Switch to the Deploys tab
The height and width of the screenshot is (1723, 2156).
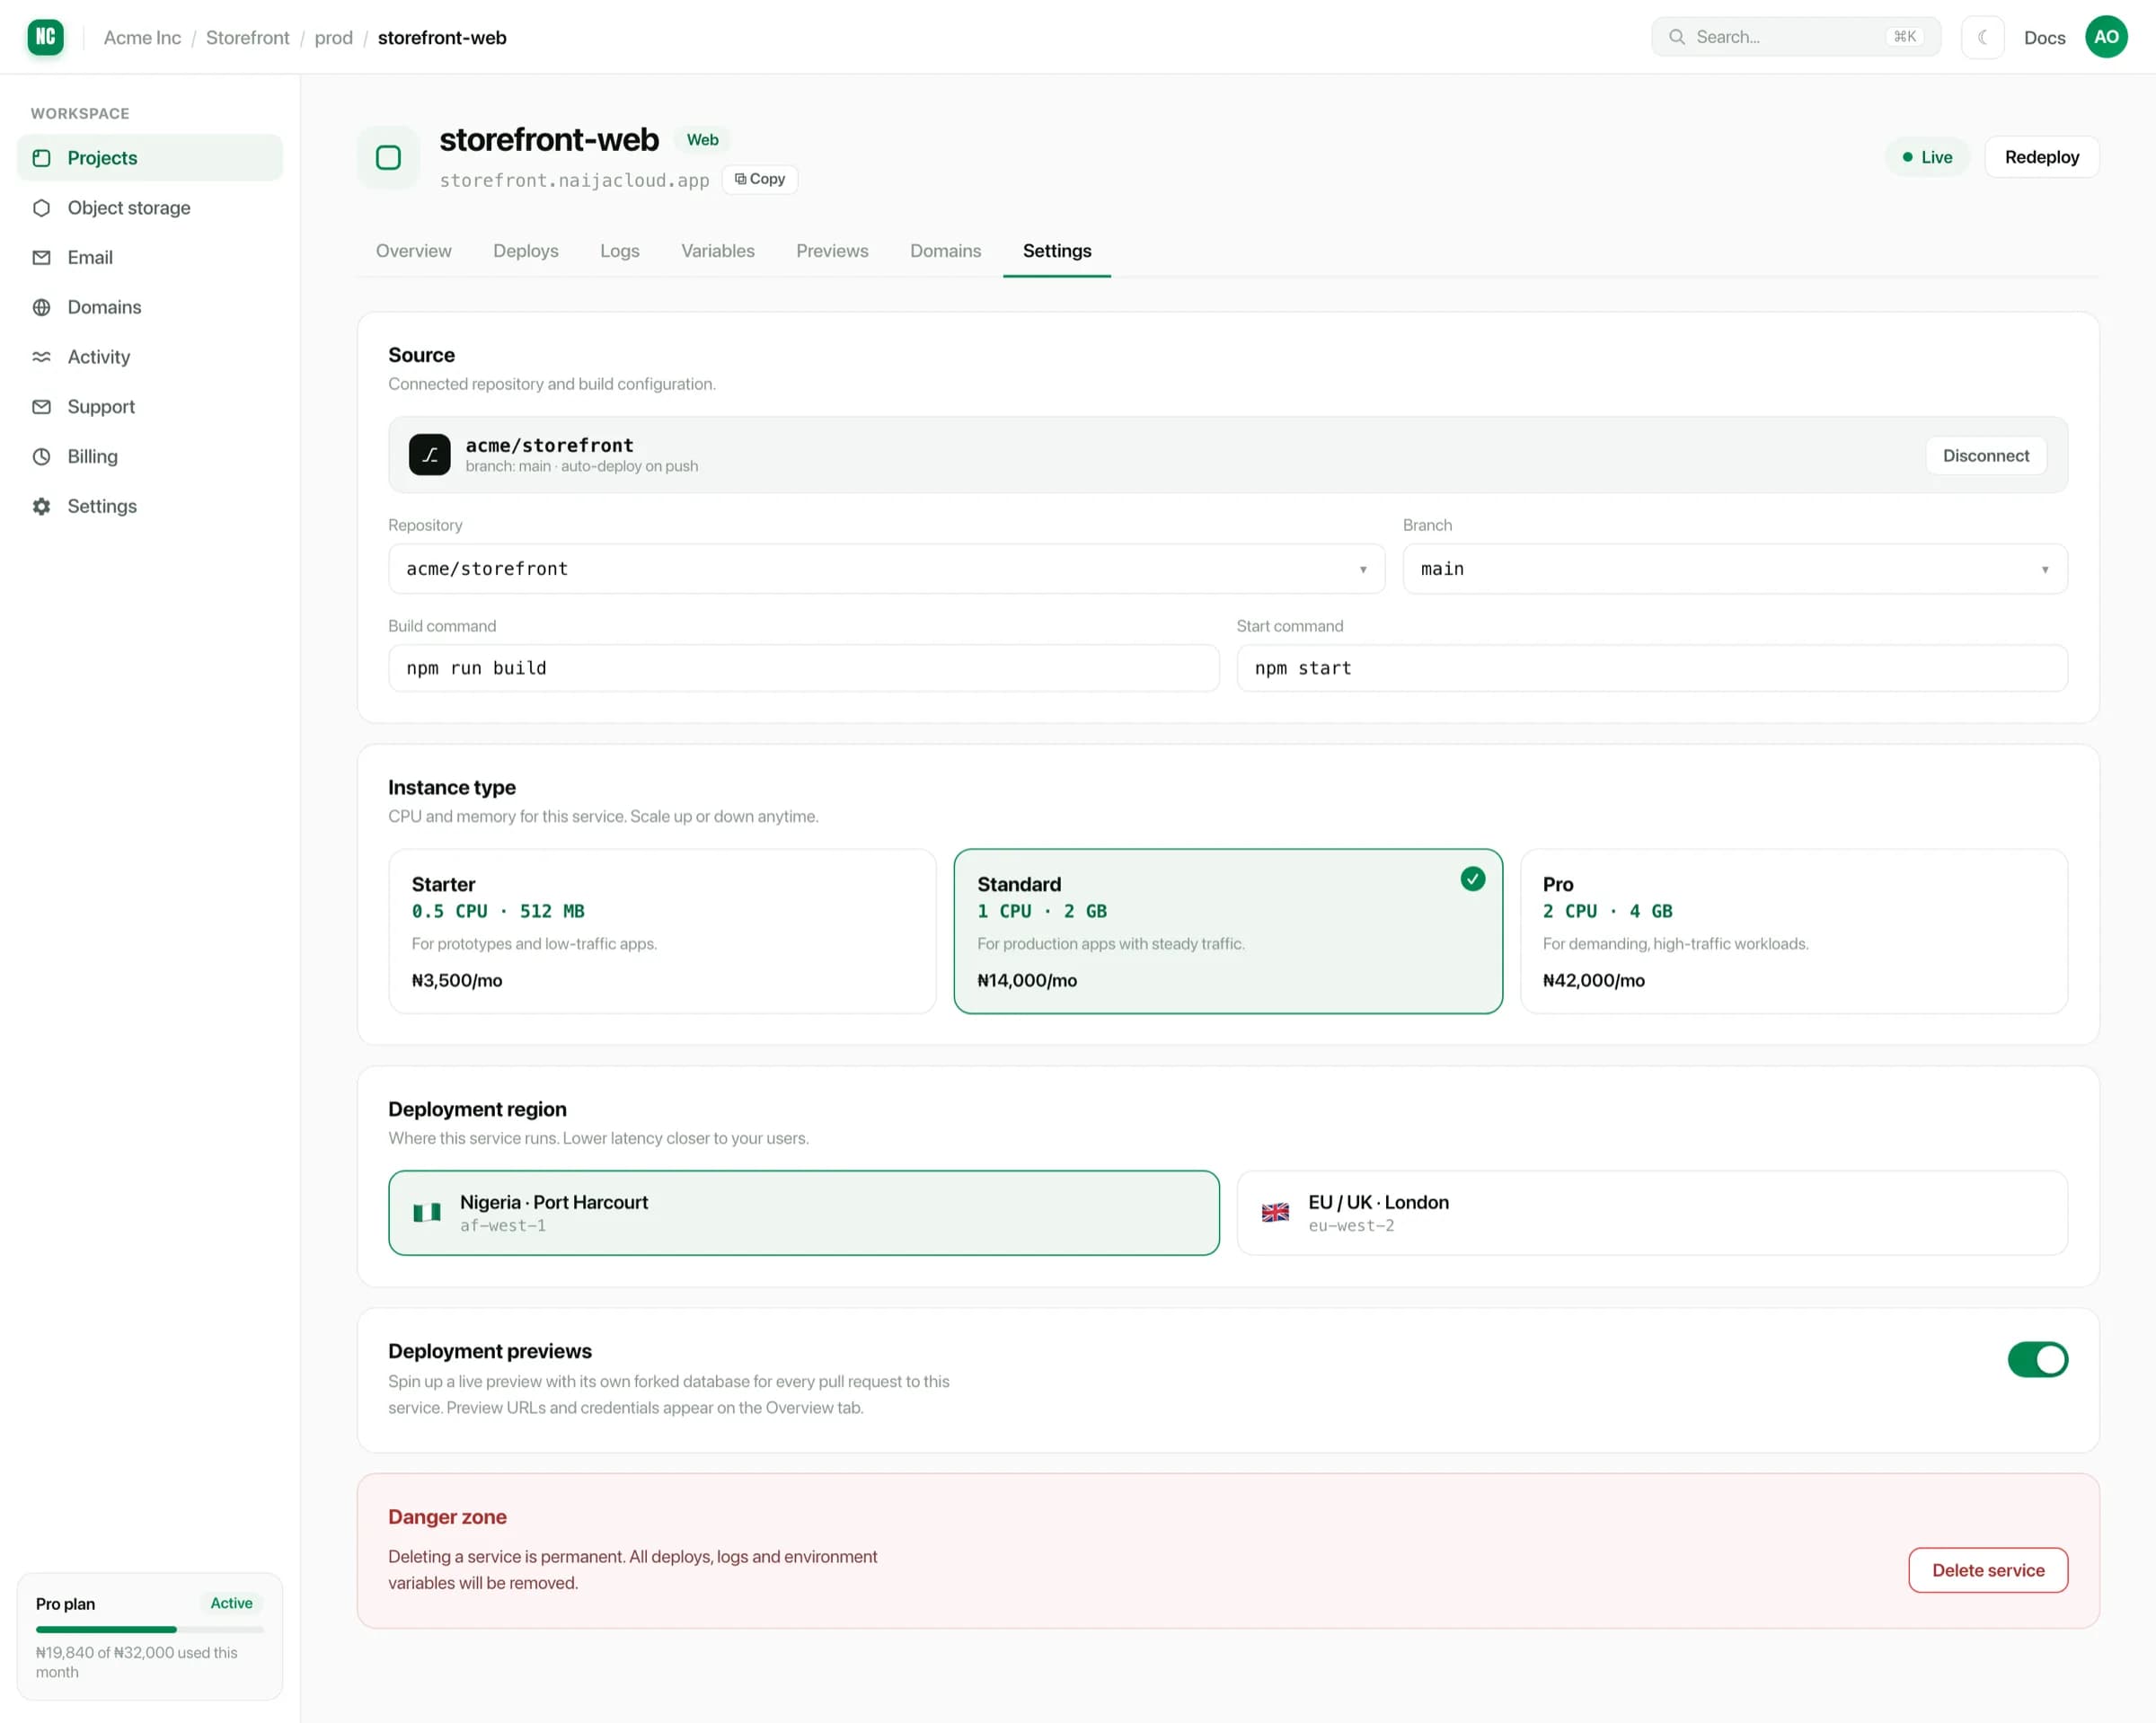pyautogui.click(x=525, y=251)
